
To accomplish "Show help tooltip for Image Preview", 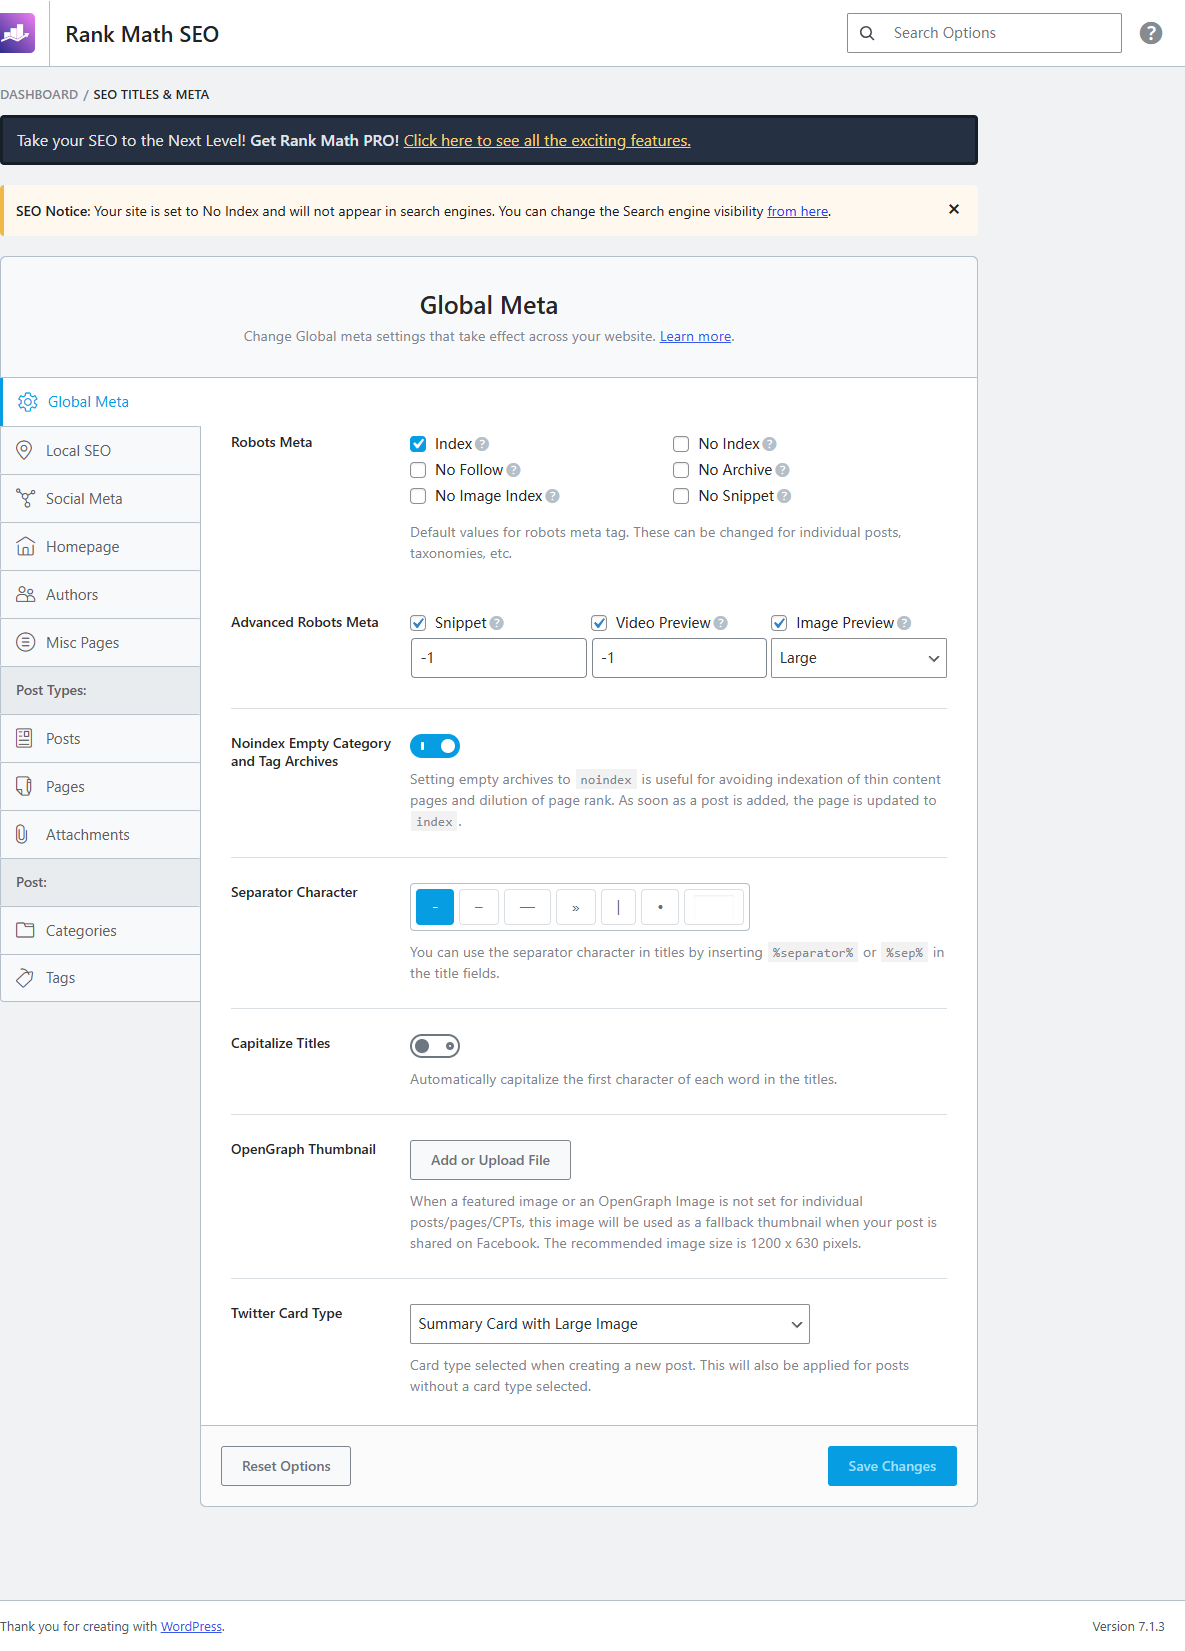I will tap(904, 623).
